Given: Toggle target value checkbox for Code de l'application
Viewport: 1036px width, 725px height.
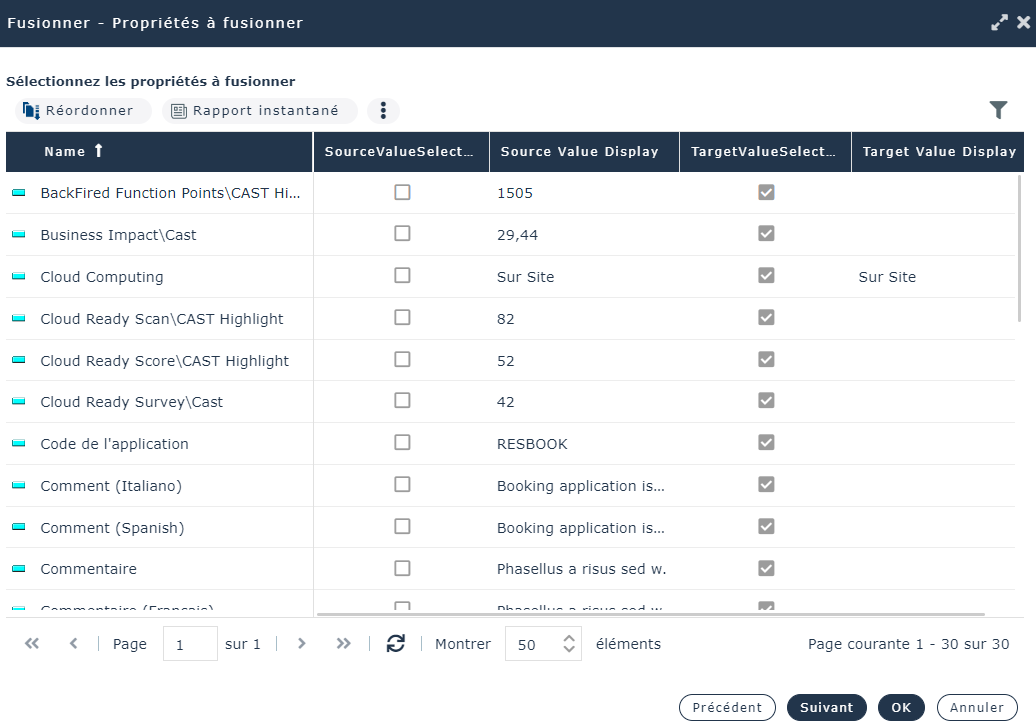Looking at the screenshot, I should [766, 442].
